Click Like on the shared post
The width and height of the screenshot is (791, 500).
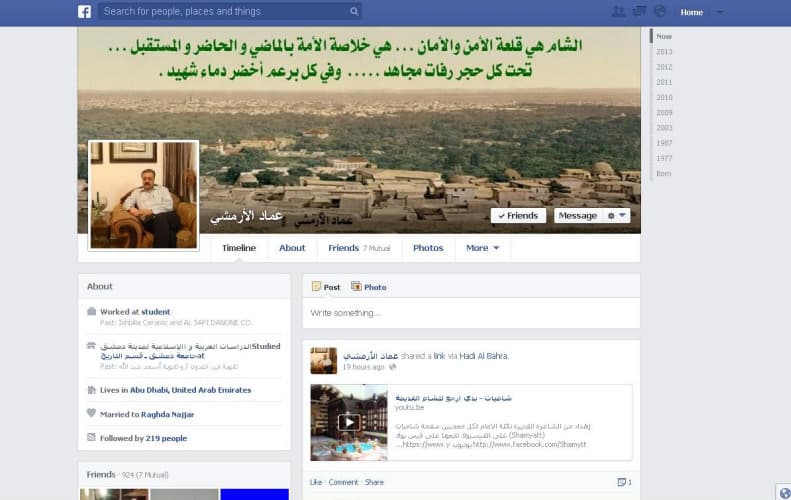click(316, 482)
